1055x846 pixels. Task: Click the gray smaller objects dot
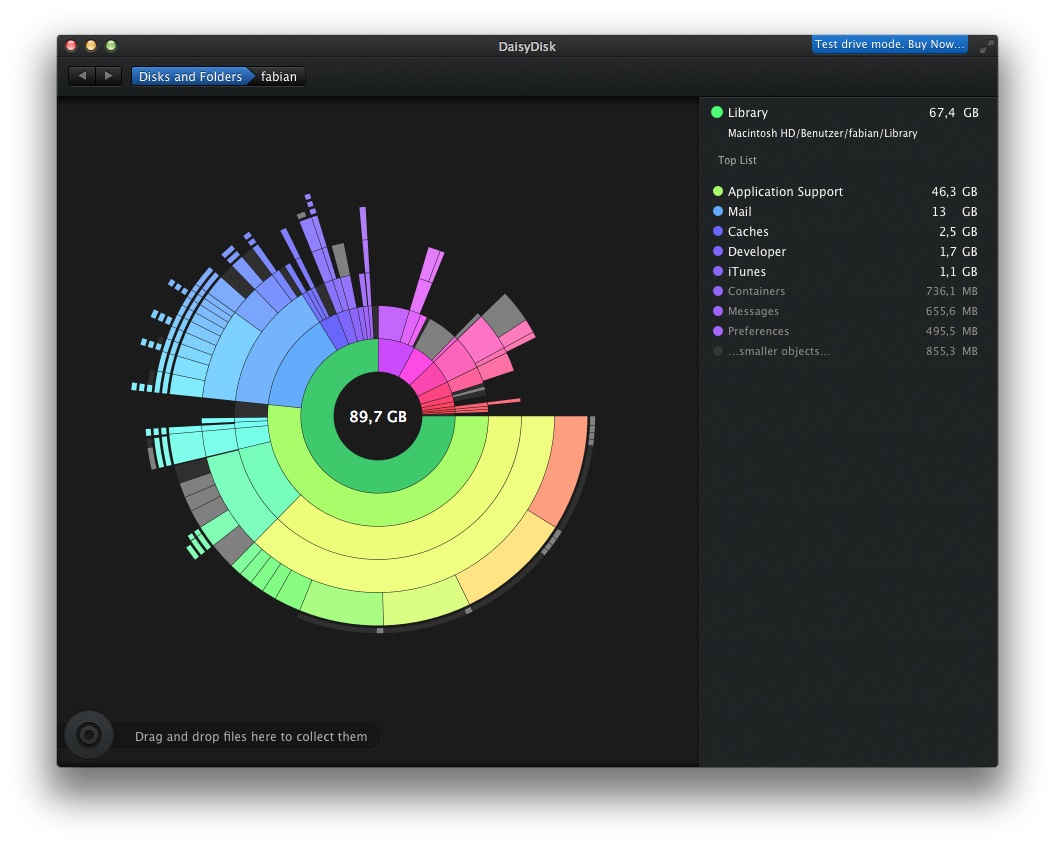click(717, 351)
